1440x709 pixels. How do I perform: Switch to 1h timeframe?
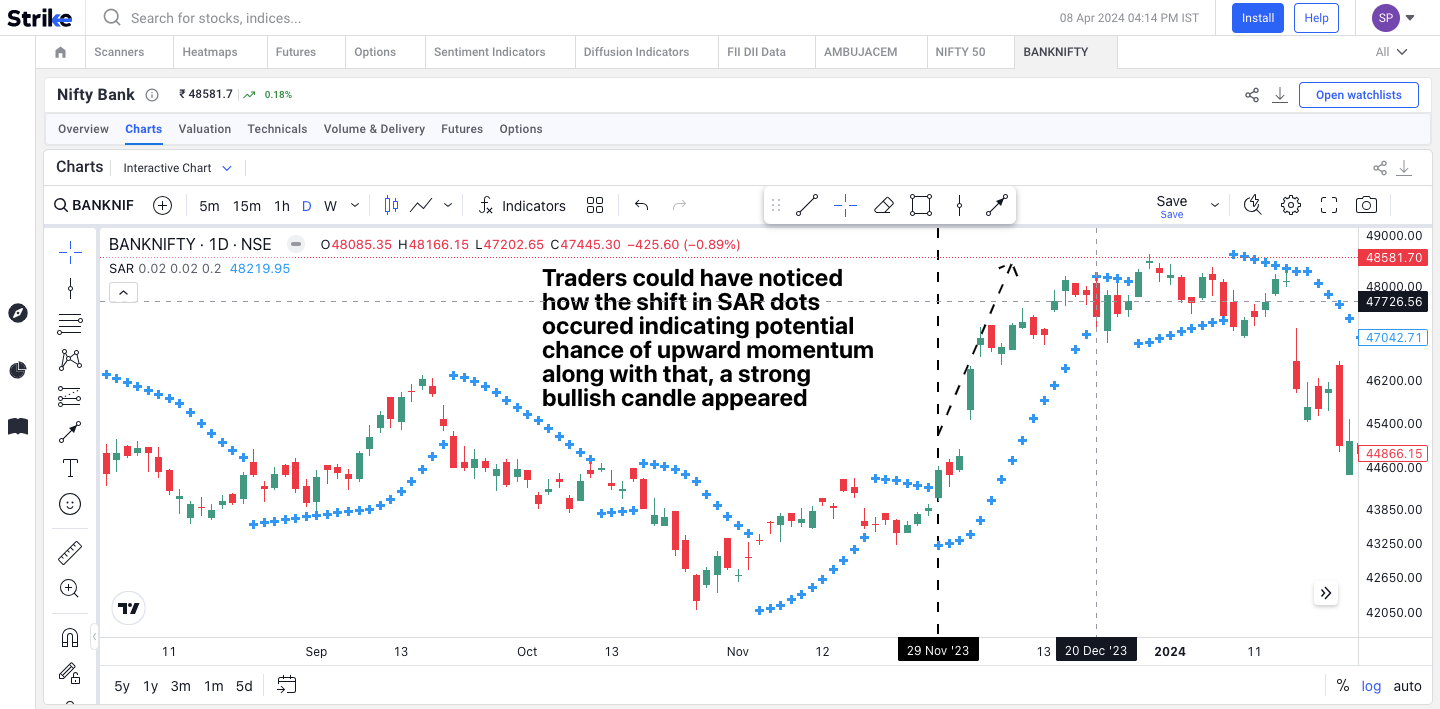tap(282, 206)
